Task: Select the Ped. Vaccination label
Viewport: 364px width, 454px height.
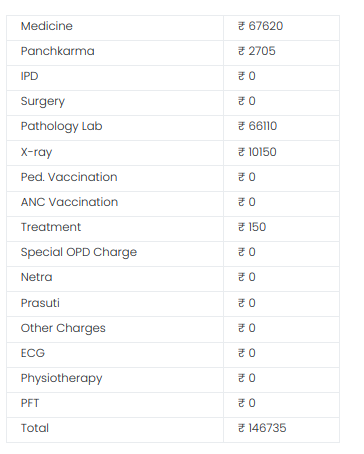Action: tap(69, 177)
